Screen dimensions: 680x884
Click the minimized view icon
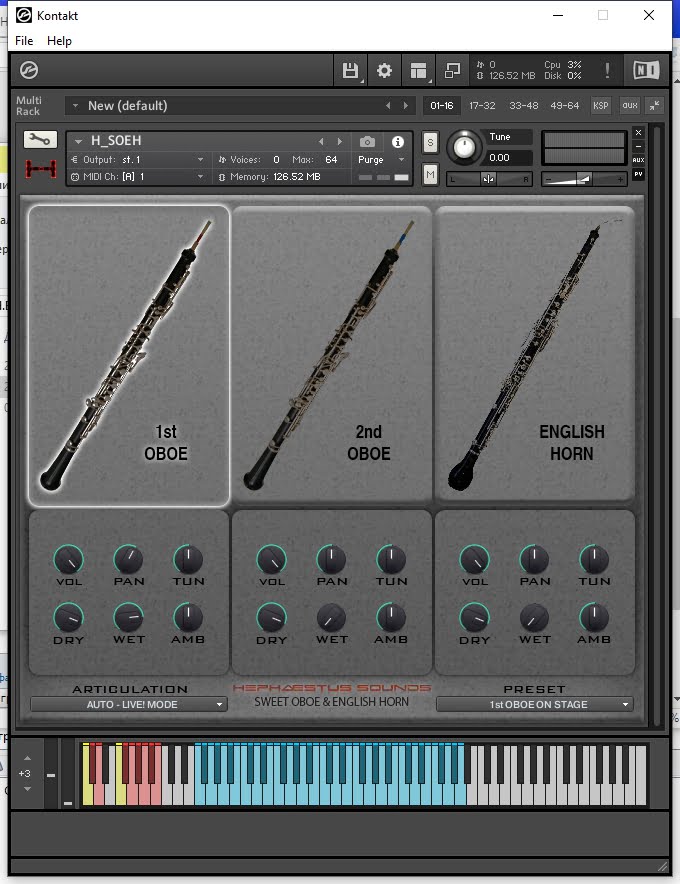[x=452, y=71]
